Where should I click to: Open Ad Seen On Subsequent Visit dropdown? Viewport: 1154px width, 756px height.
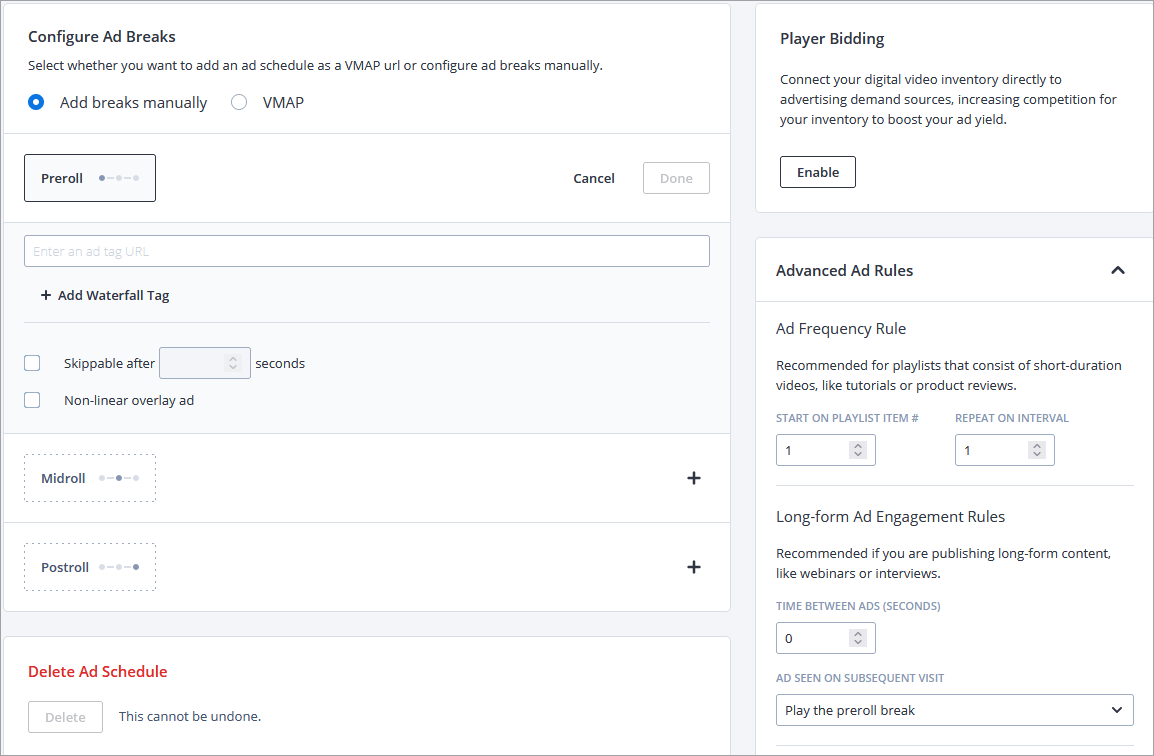tap(954, 710)
